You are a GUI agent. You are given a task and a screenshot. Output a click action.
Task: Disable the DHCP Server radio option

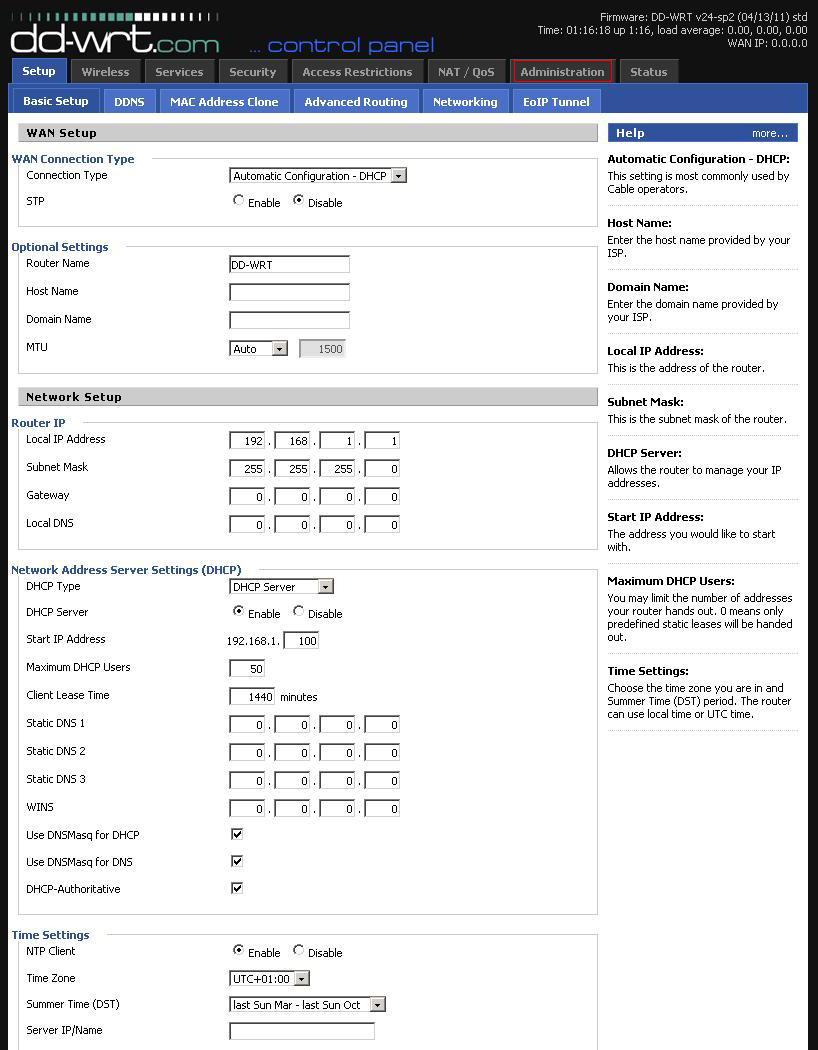299,611
